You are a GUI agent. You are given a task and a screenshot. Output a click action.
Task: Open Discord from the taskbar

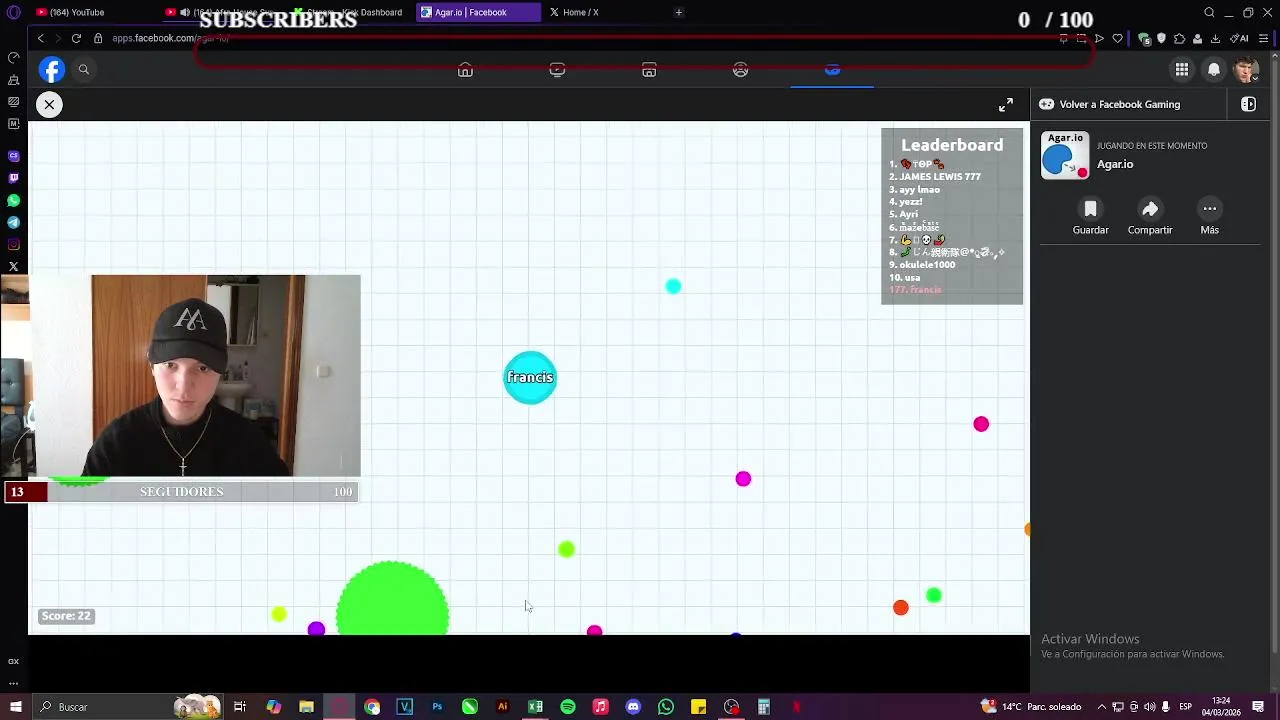tap(633, 707)
